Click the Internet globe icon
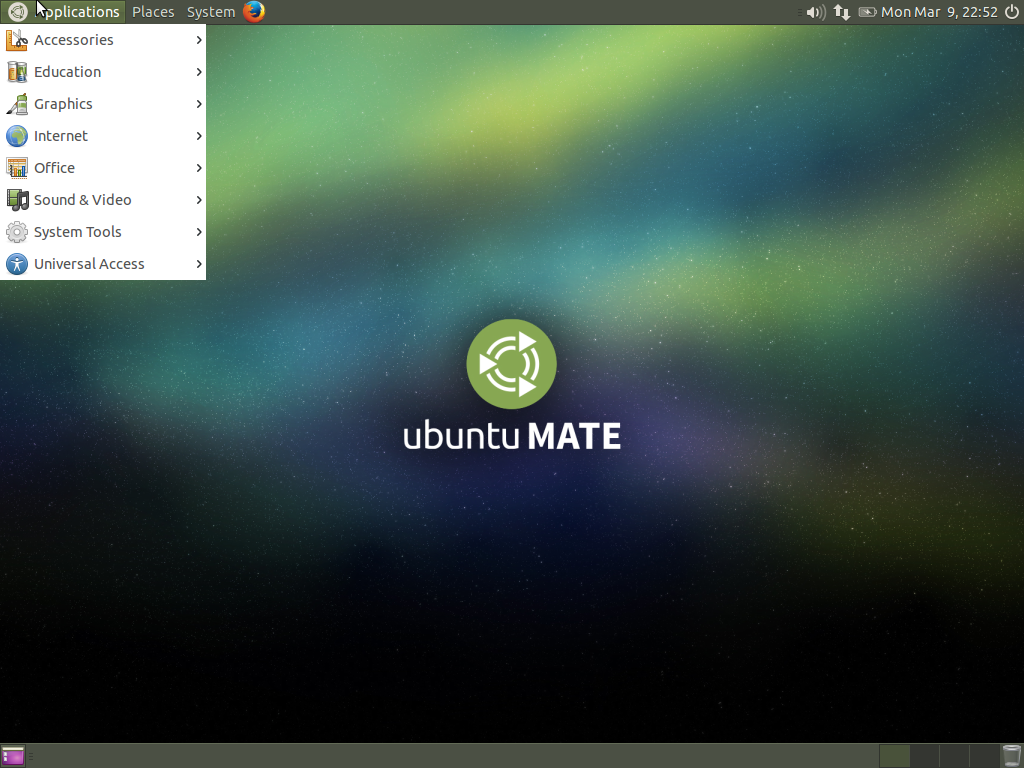Screen dimensions: 1024x768 [x=17, y=136]
